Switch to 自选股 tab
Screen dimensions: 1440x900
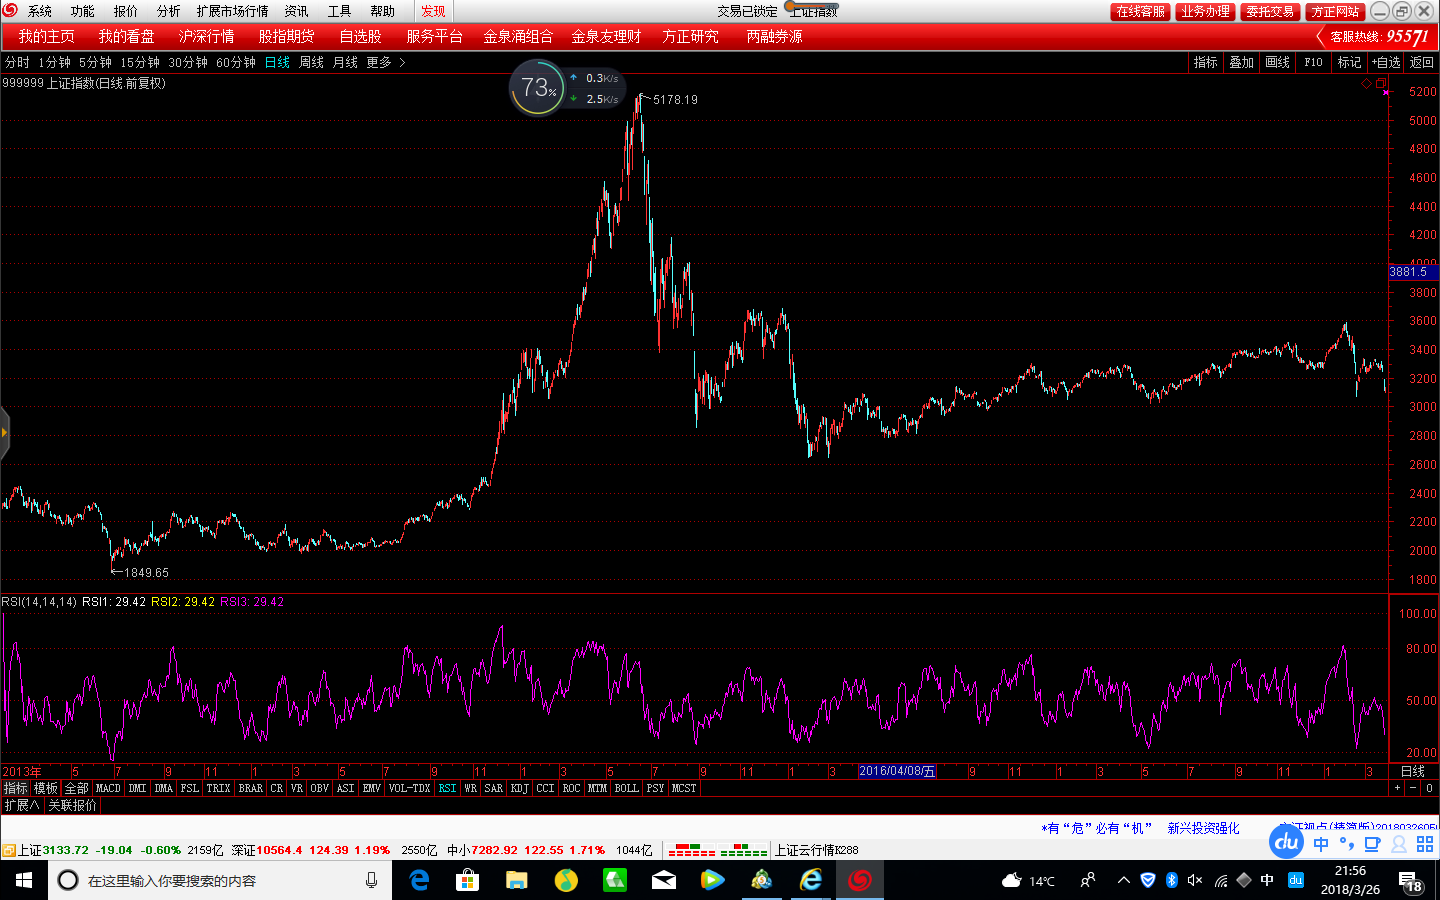[x=360, y=36]
